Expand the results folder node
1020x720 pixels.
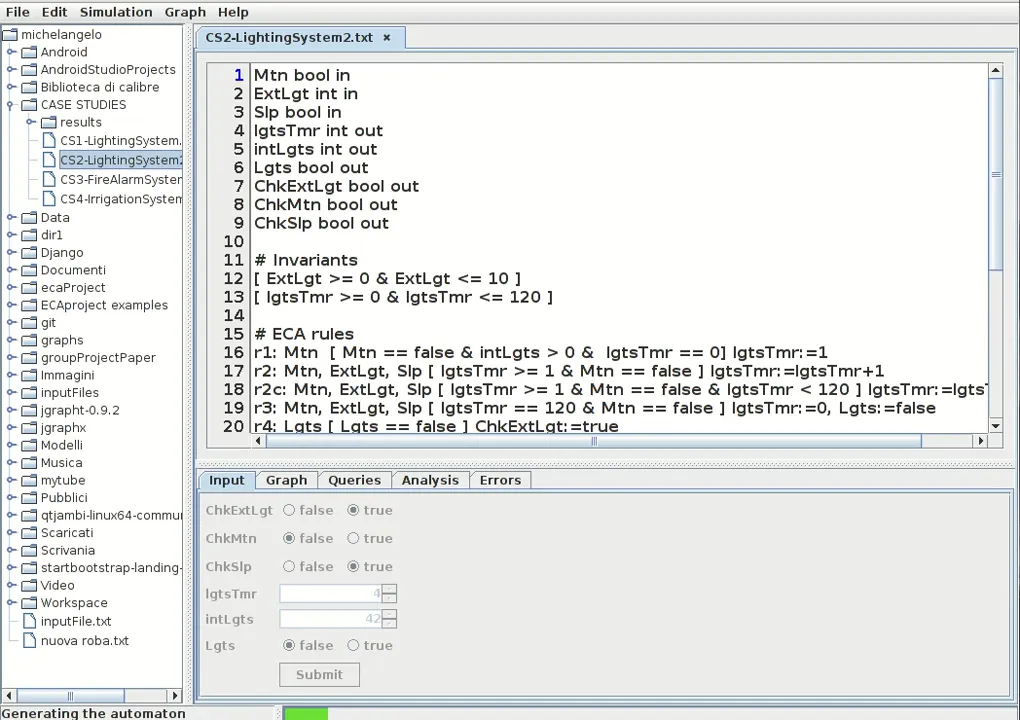(x=31, y=122)
